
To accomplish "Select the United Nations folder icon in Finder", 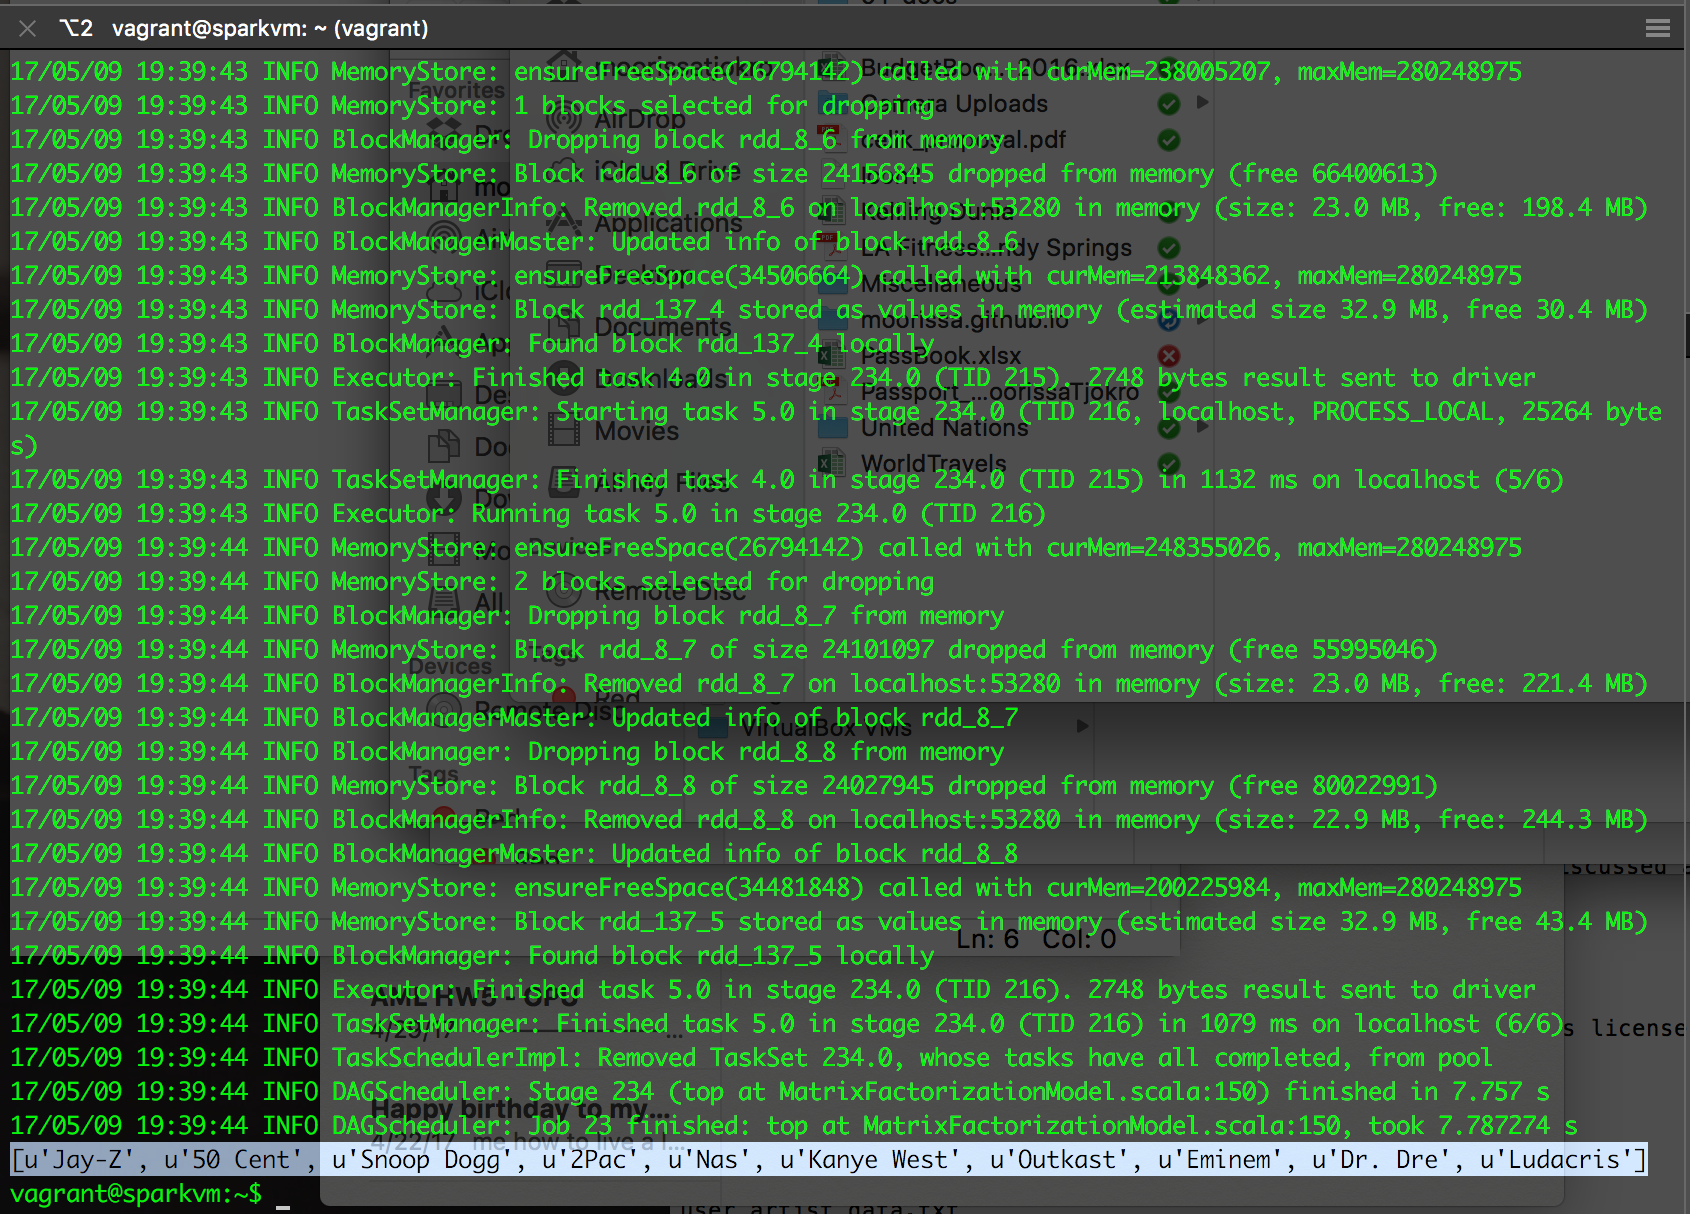I will [832, 427].
